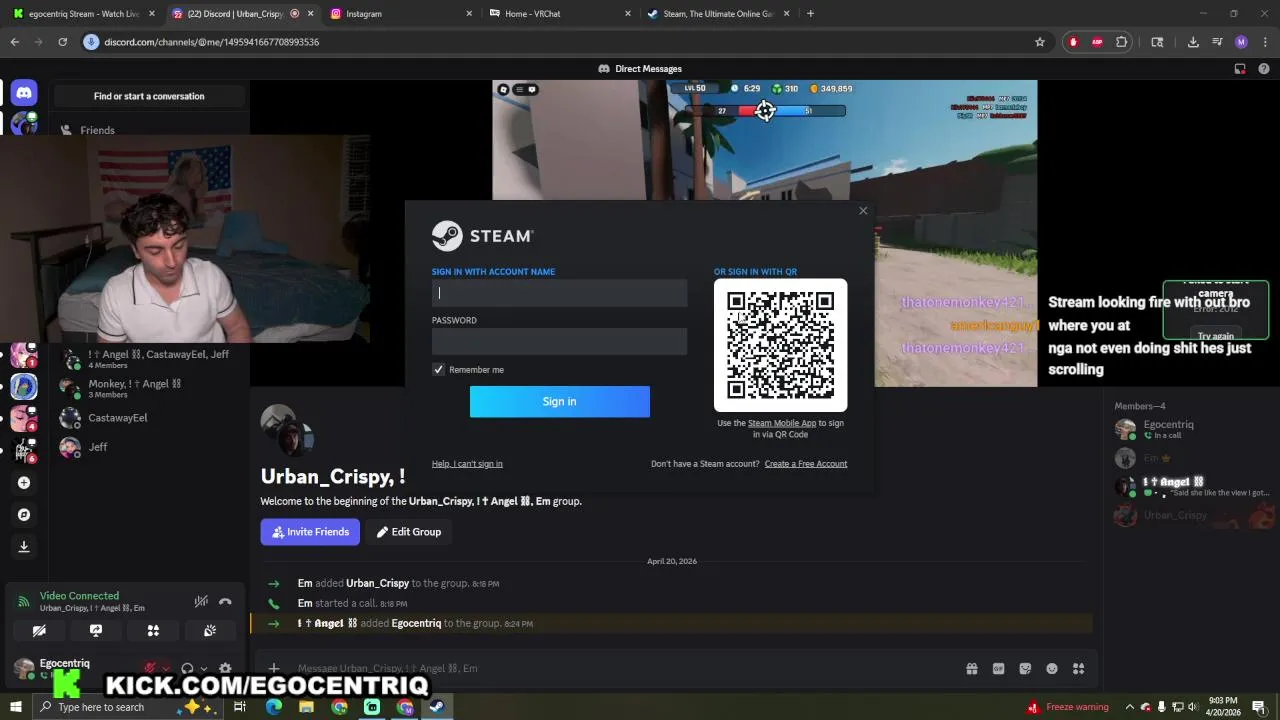1280x720 pixels.
Task: Open Help, I can't sign in
Action: [467, 464]
